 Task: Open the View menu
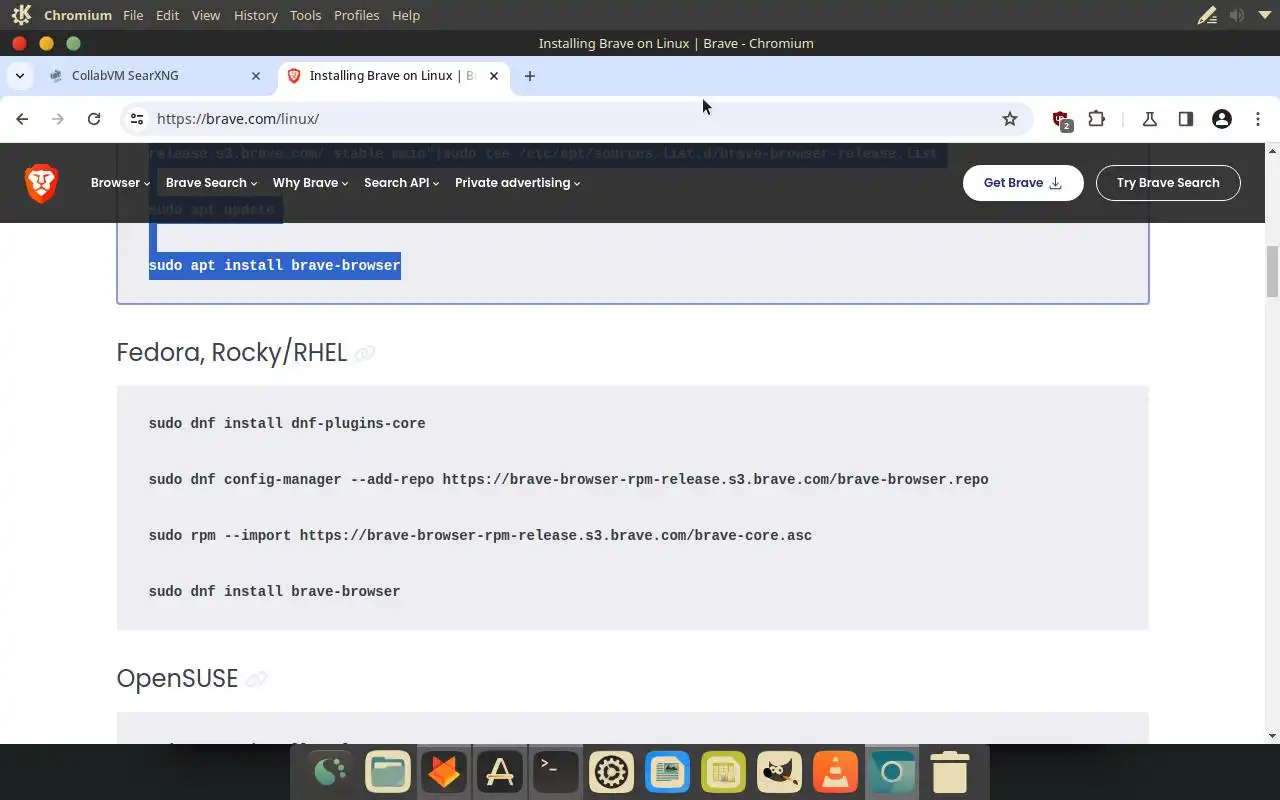tap(206, 15)
